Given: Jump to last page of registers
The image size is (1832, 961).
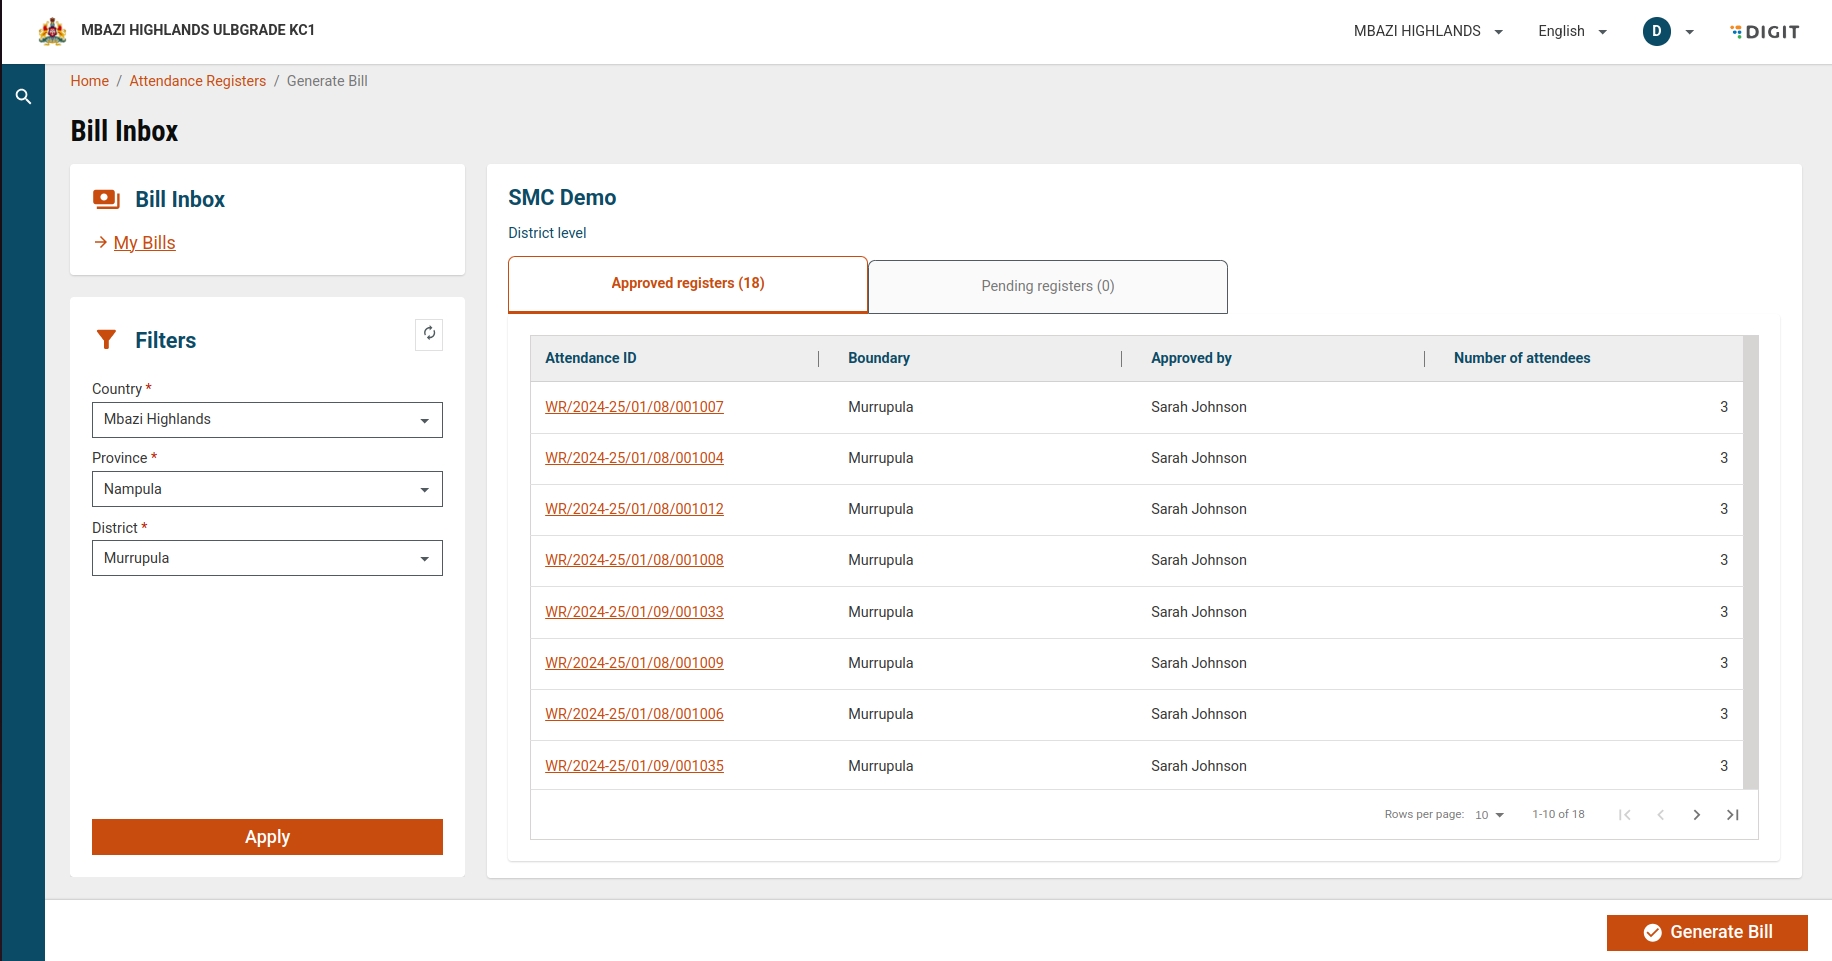Looking at the screenshot, I should tap(1732, 815).
